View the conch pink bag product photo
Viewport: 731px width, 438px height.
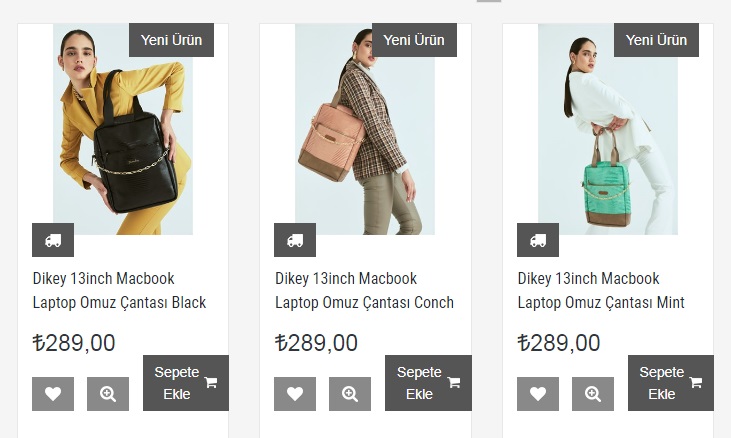click(x=365, y=129)
